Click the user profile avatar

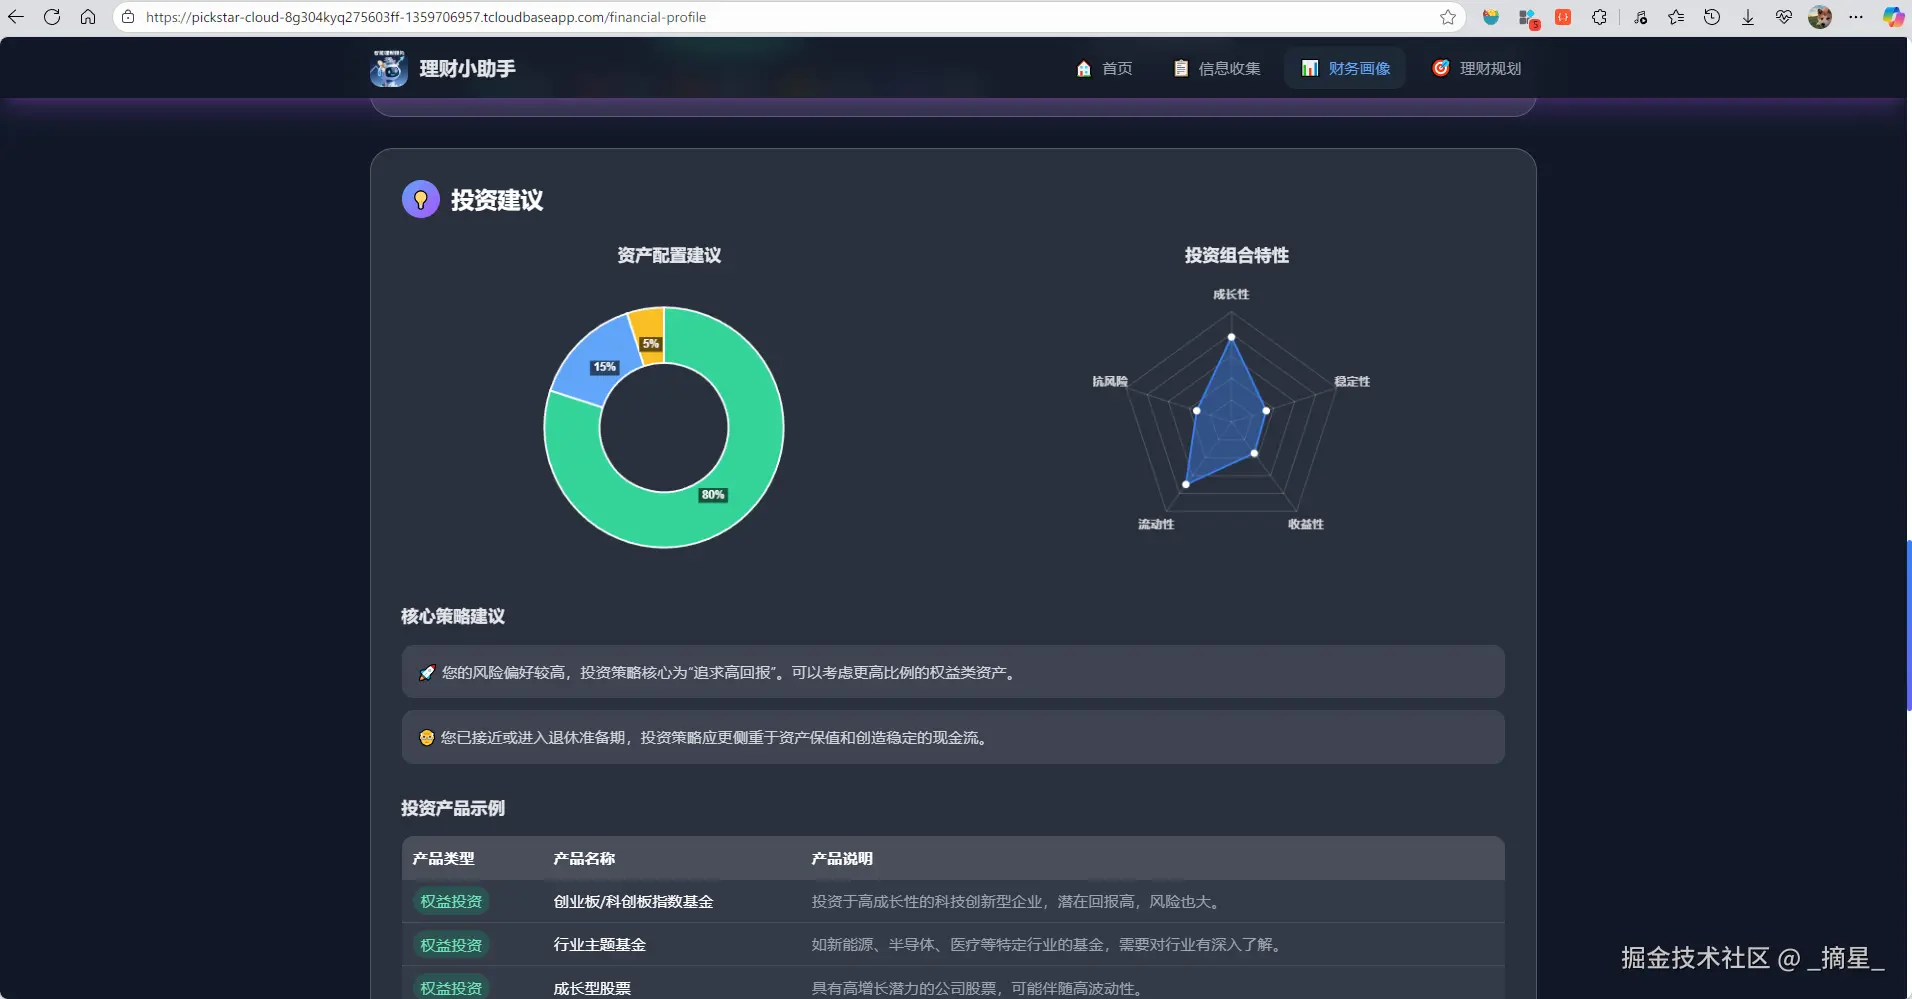point(1820,17)
